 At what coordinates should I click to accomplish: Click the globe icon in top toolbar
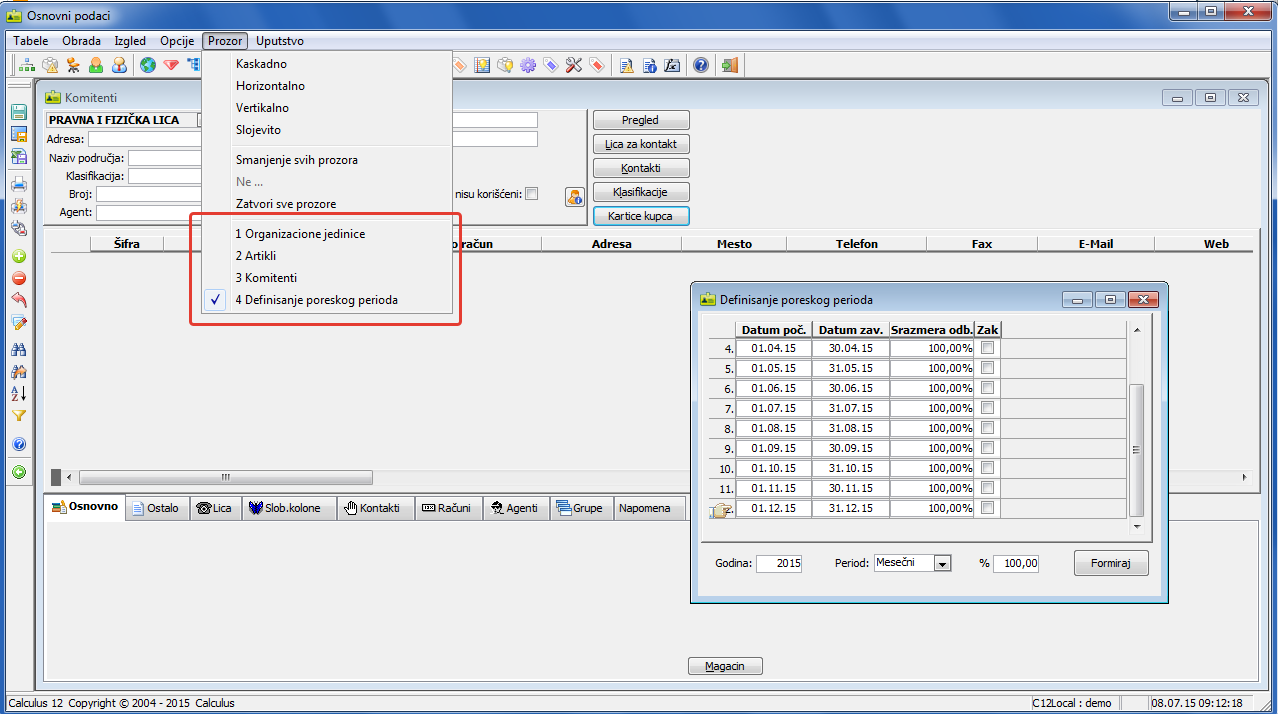(x=148, y=66)
